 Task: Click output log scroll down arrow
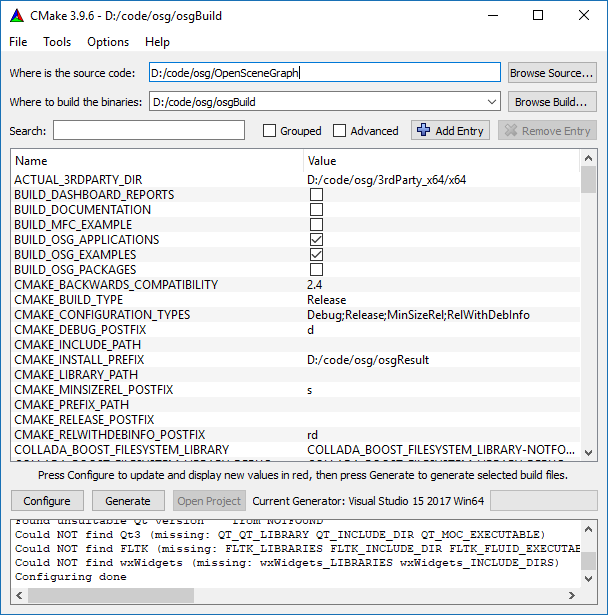click(x=588, y=579)
